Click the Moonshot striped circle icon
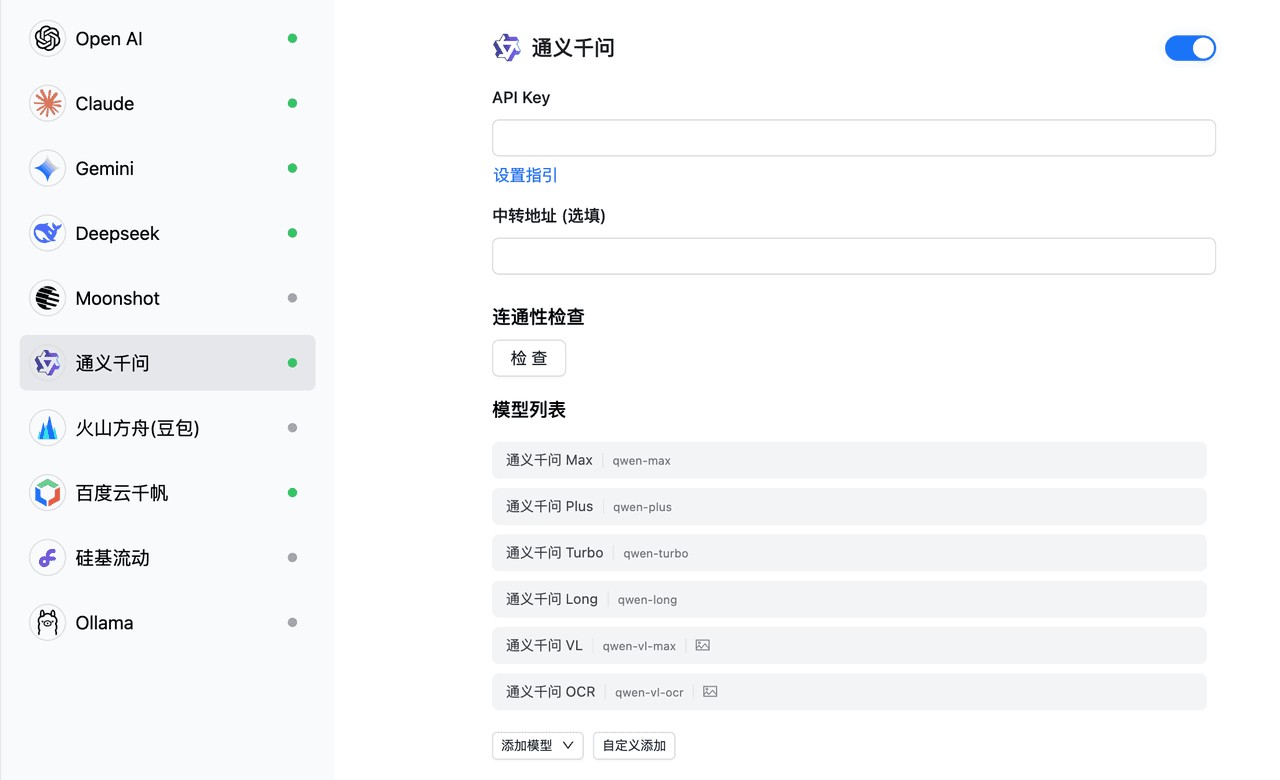The width and height of the screenshot is (1280, 780). tap(47, 298)
